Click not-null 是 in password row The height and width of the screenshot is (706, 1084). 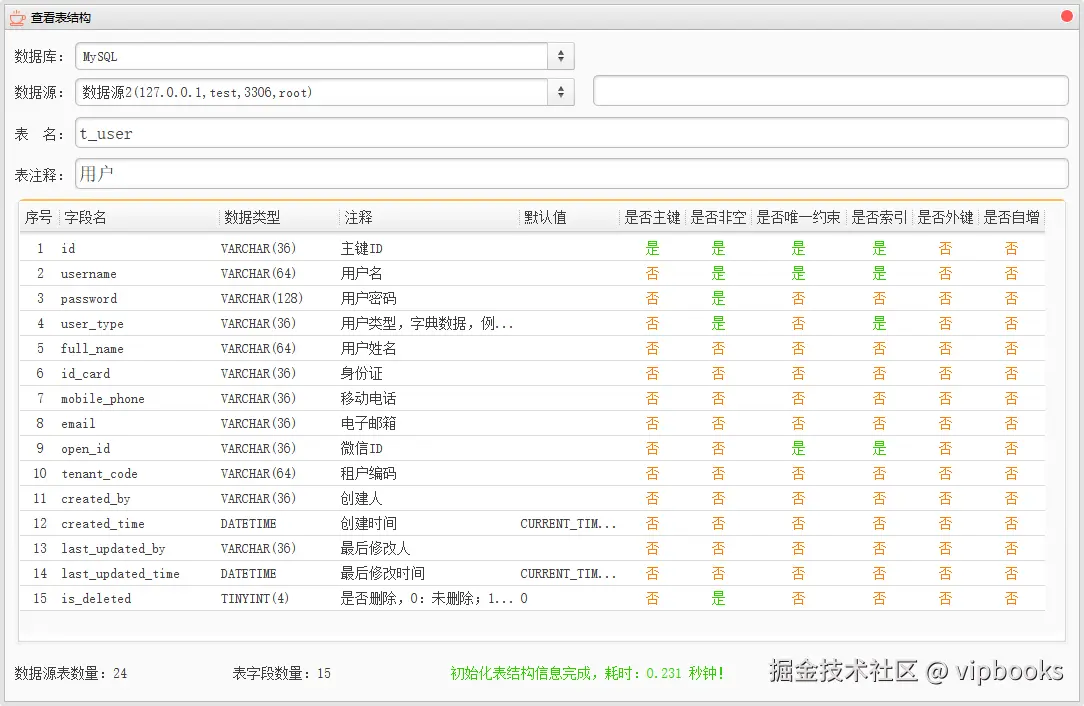(718, 299)
